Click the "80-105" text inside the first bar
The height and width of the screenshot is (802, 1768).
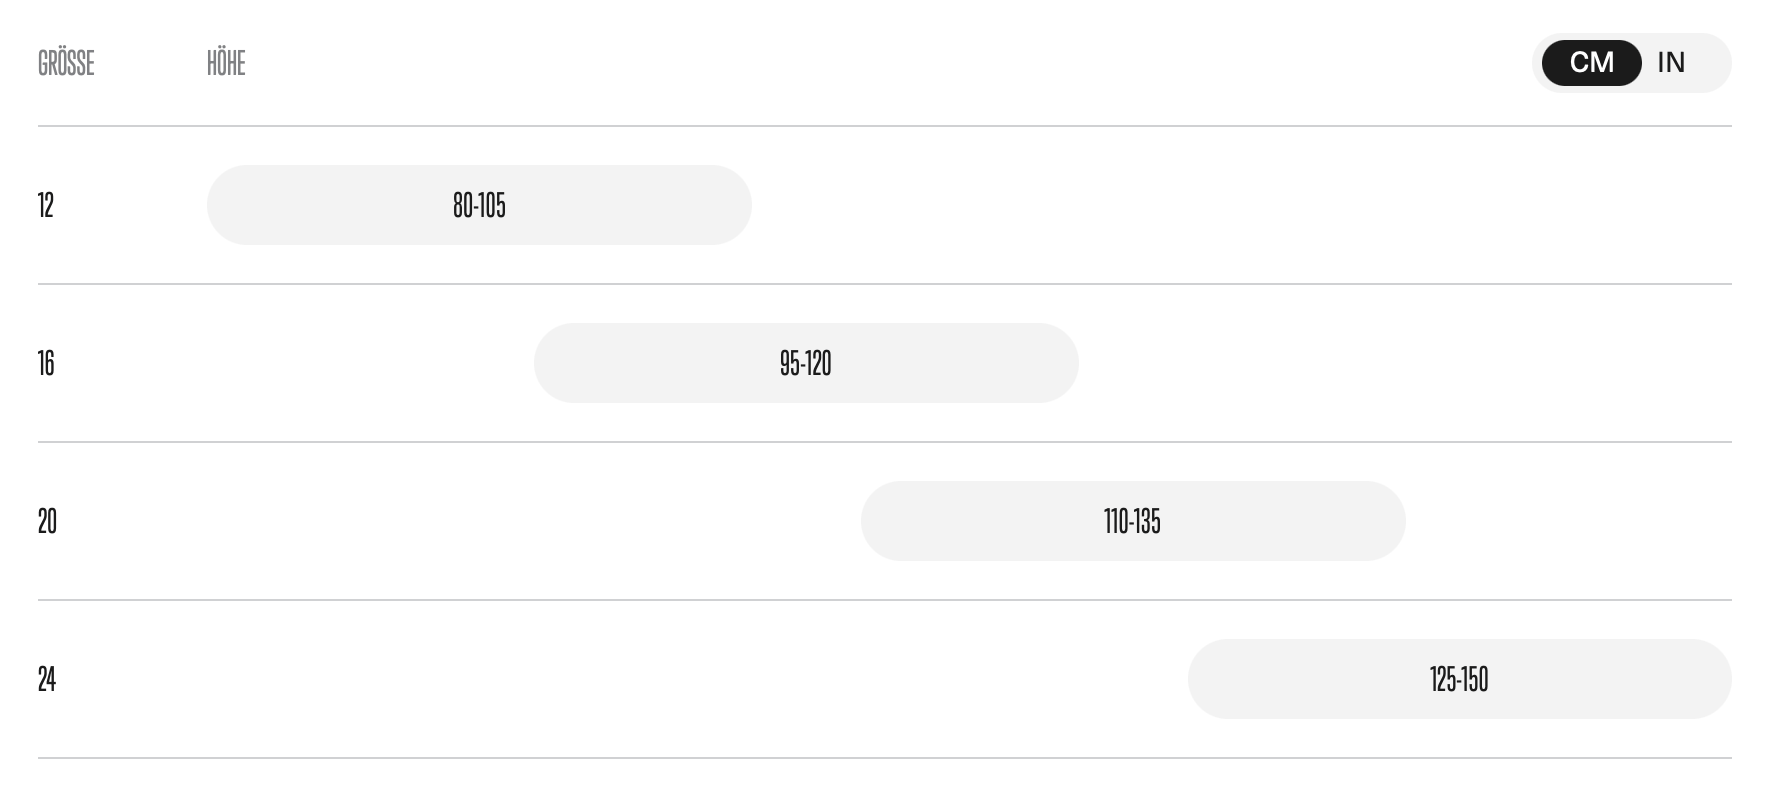pos(479,205)
